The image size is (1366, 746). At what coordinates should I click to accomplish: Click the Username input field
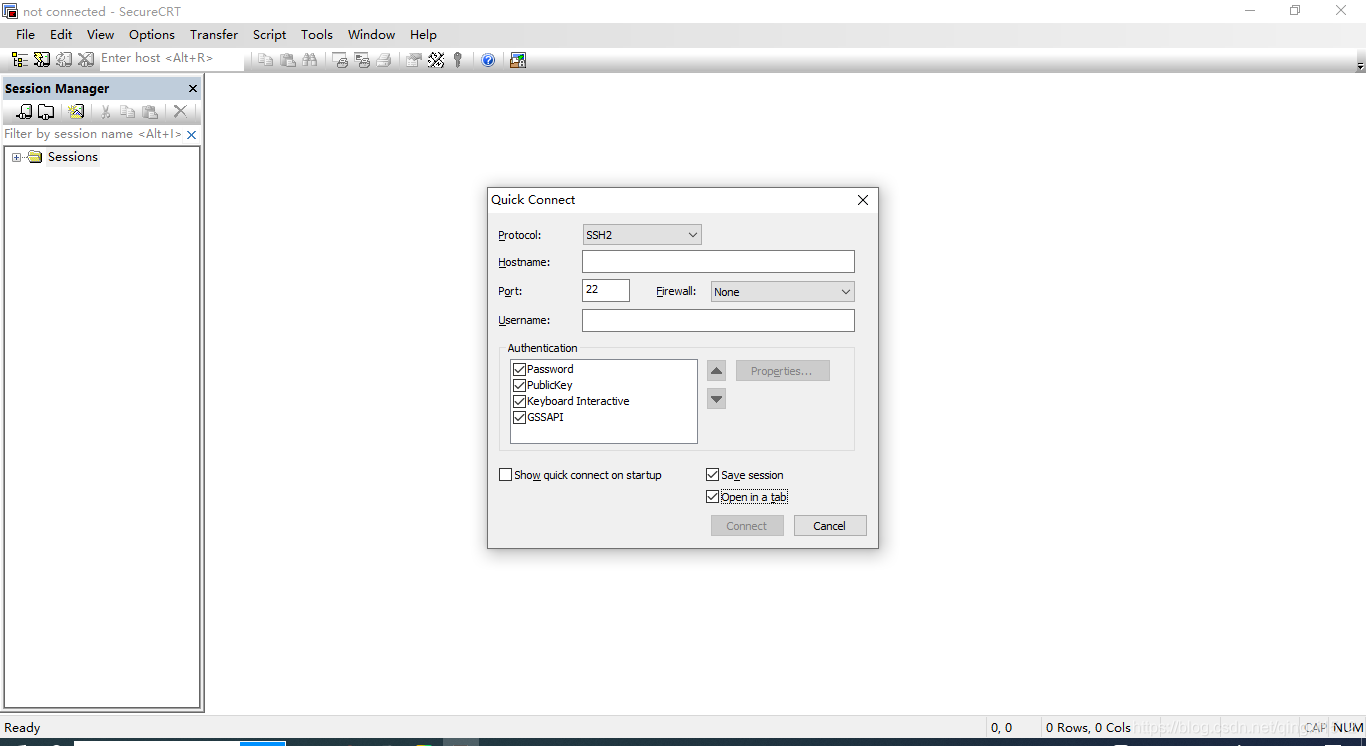coord(718,321)
